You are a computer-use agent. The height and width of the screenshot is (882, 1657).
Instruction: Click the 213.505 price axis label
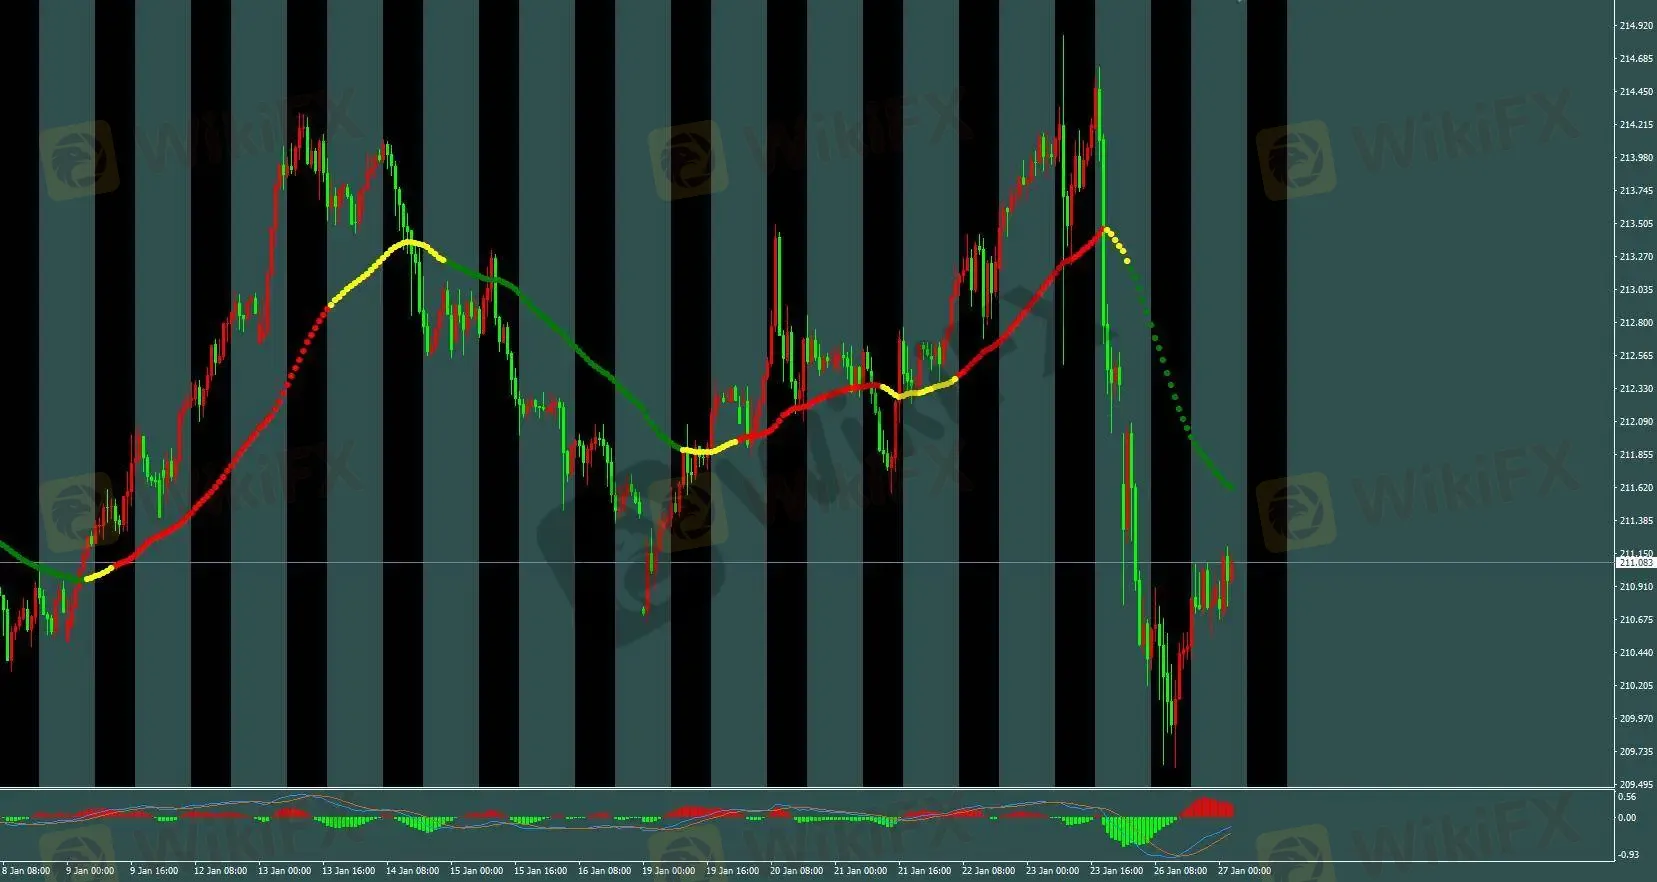coord(1636,224)
